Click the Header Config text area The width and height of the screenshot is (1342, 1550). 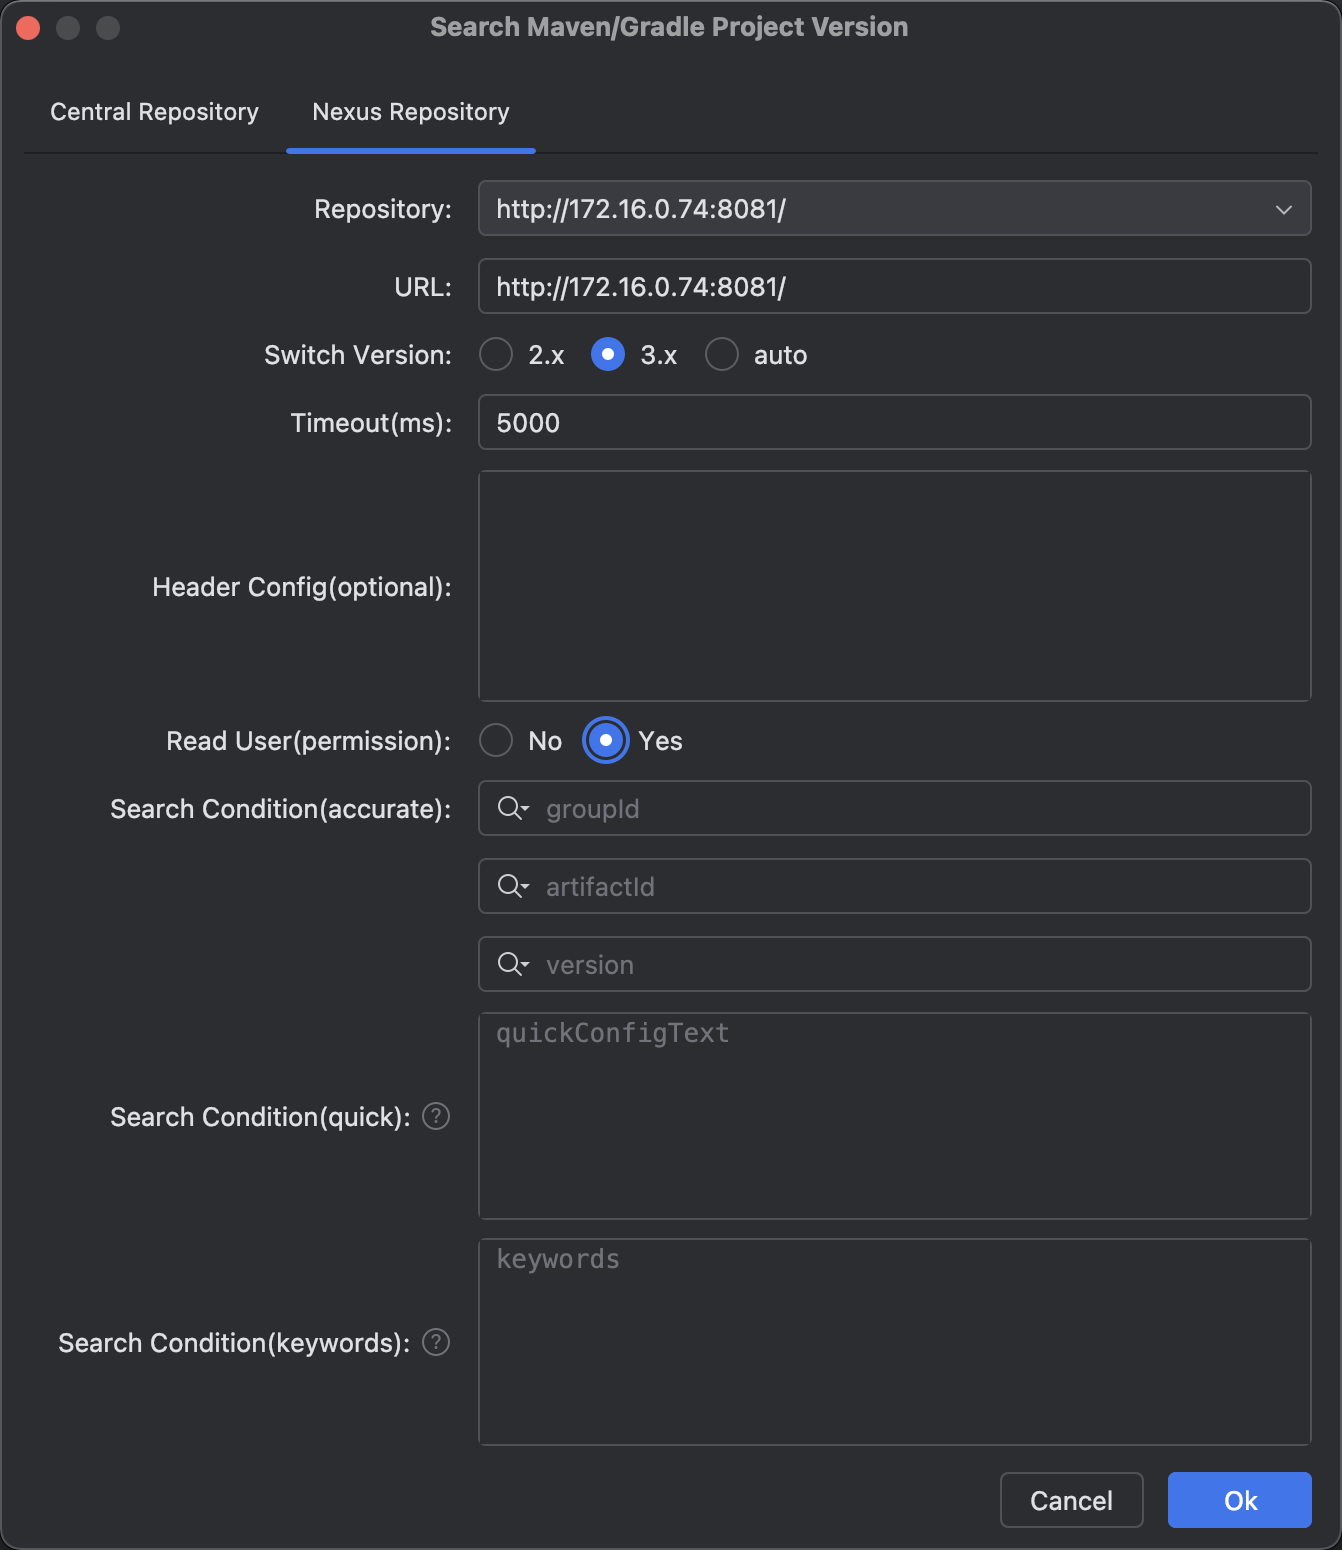coord(894,586)
